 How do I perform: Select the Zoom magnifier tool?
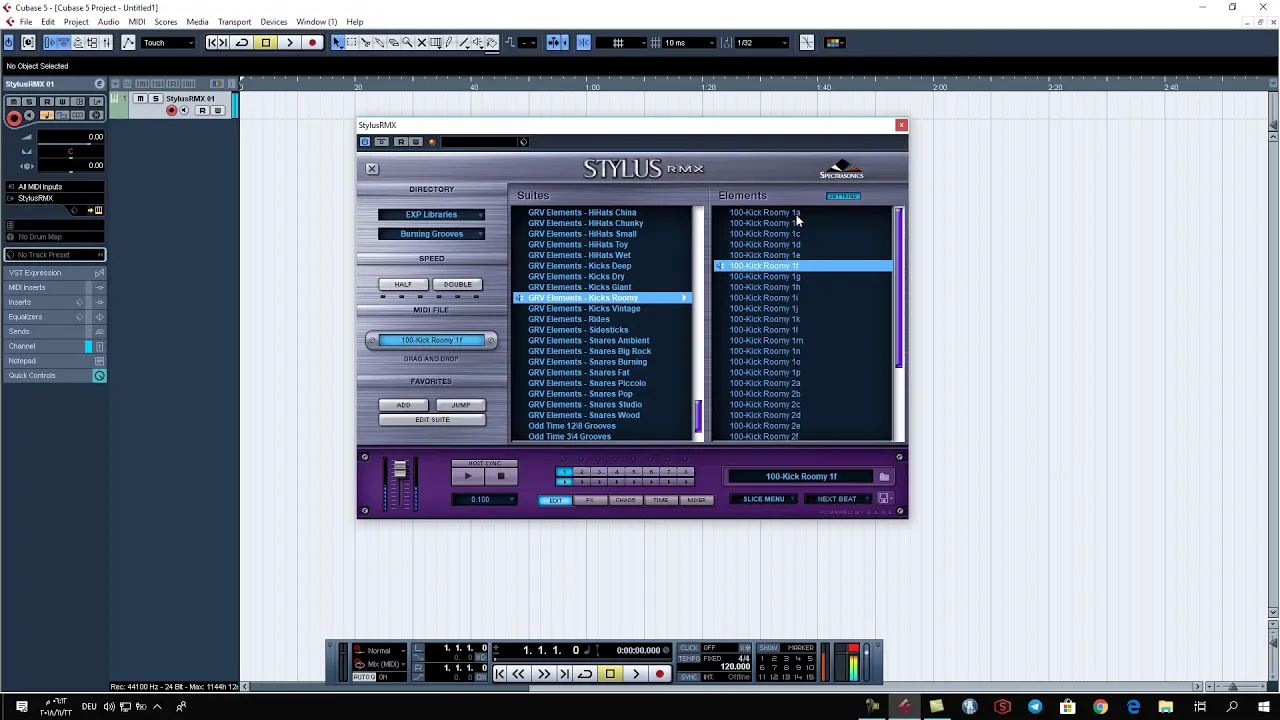click(407, 43)
